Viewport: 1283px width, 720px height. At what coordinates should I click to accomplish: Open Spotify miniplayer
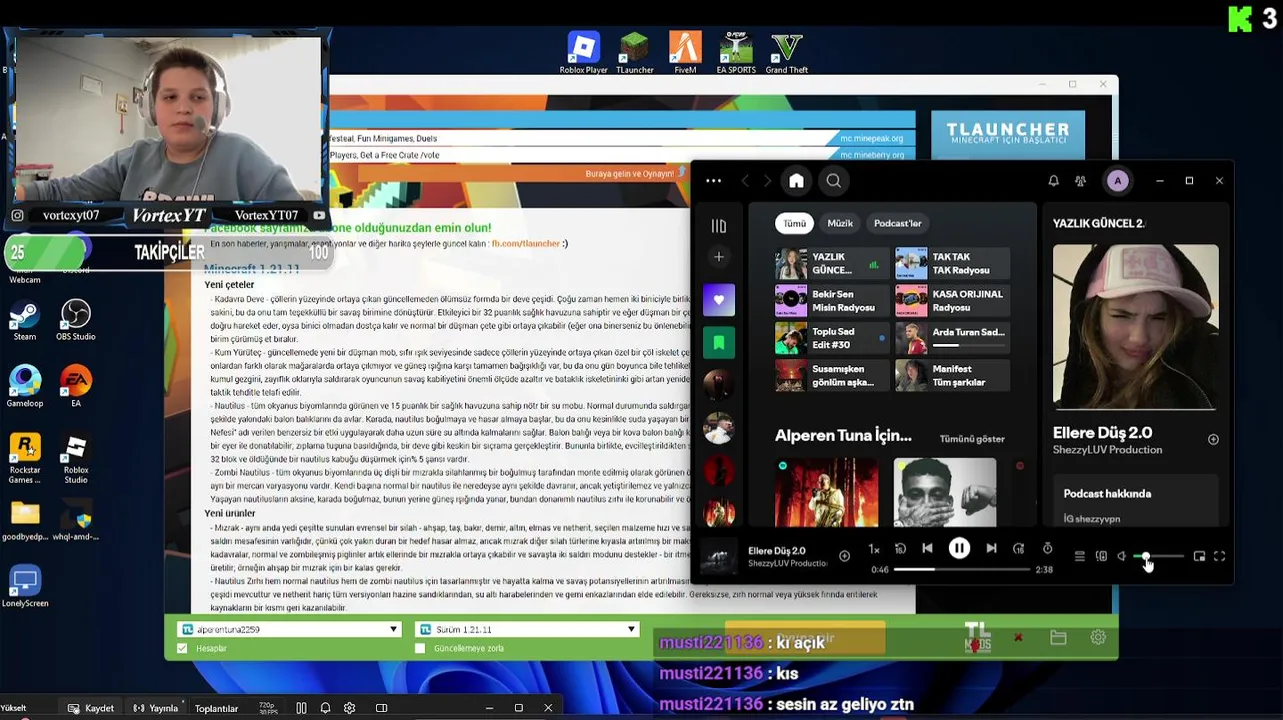tap(1199, 556)
